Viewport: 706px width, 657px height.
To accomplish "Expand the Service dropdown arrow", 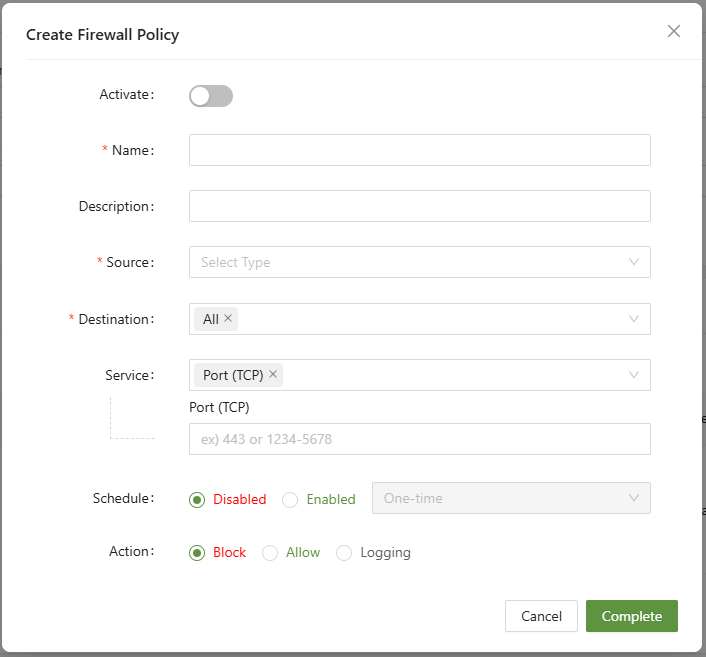I will click(x=634, y=375).
